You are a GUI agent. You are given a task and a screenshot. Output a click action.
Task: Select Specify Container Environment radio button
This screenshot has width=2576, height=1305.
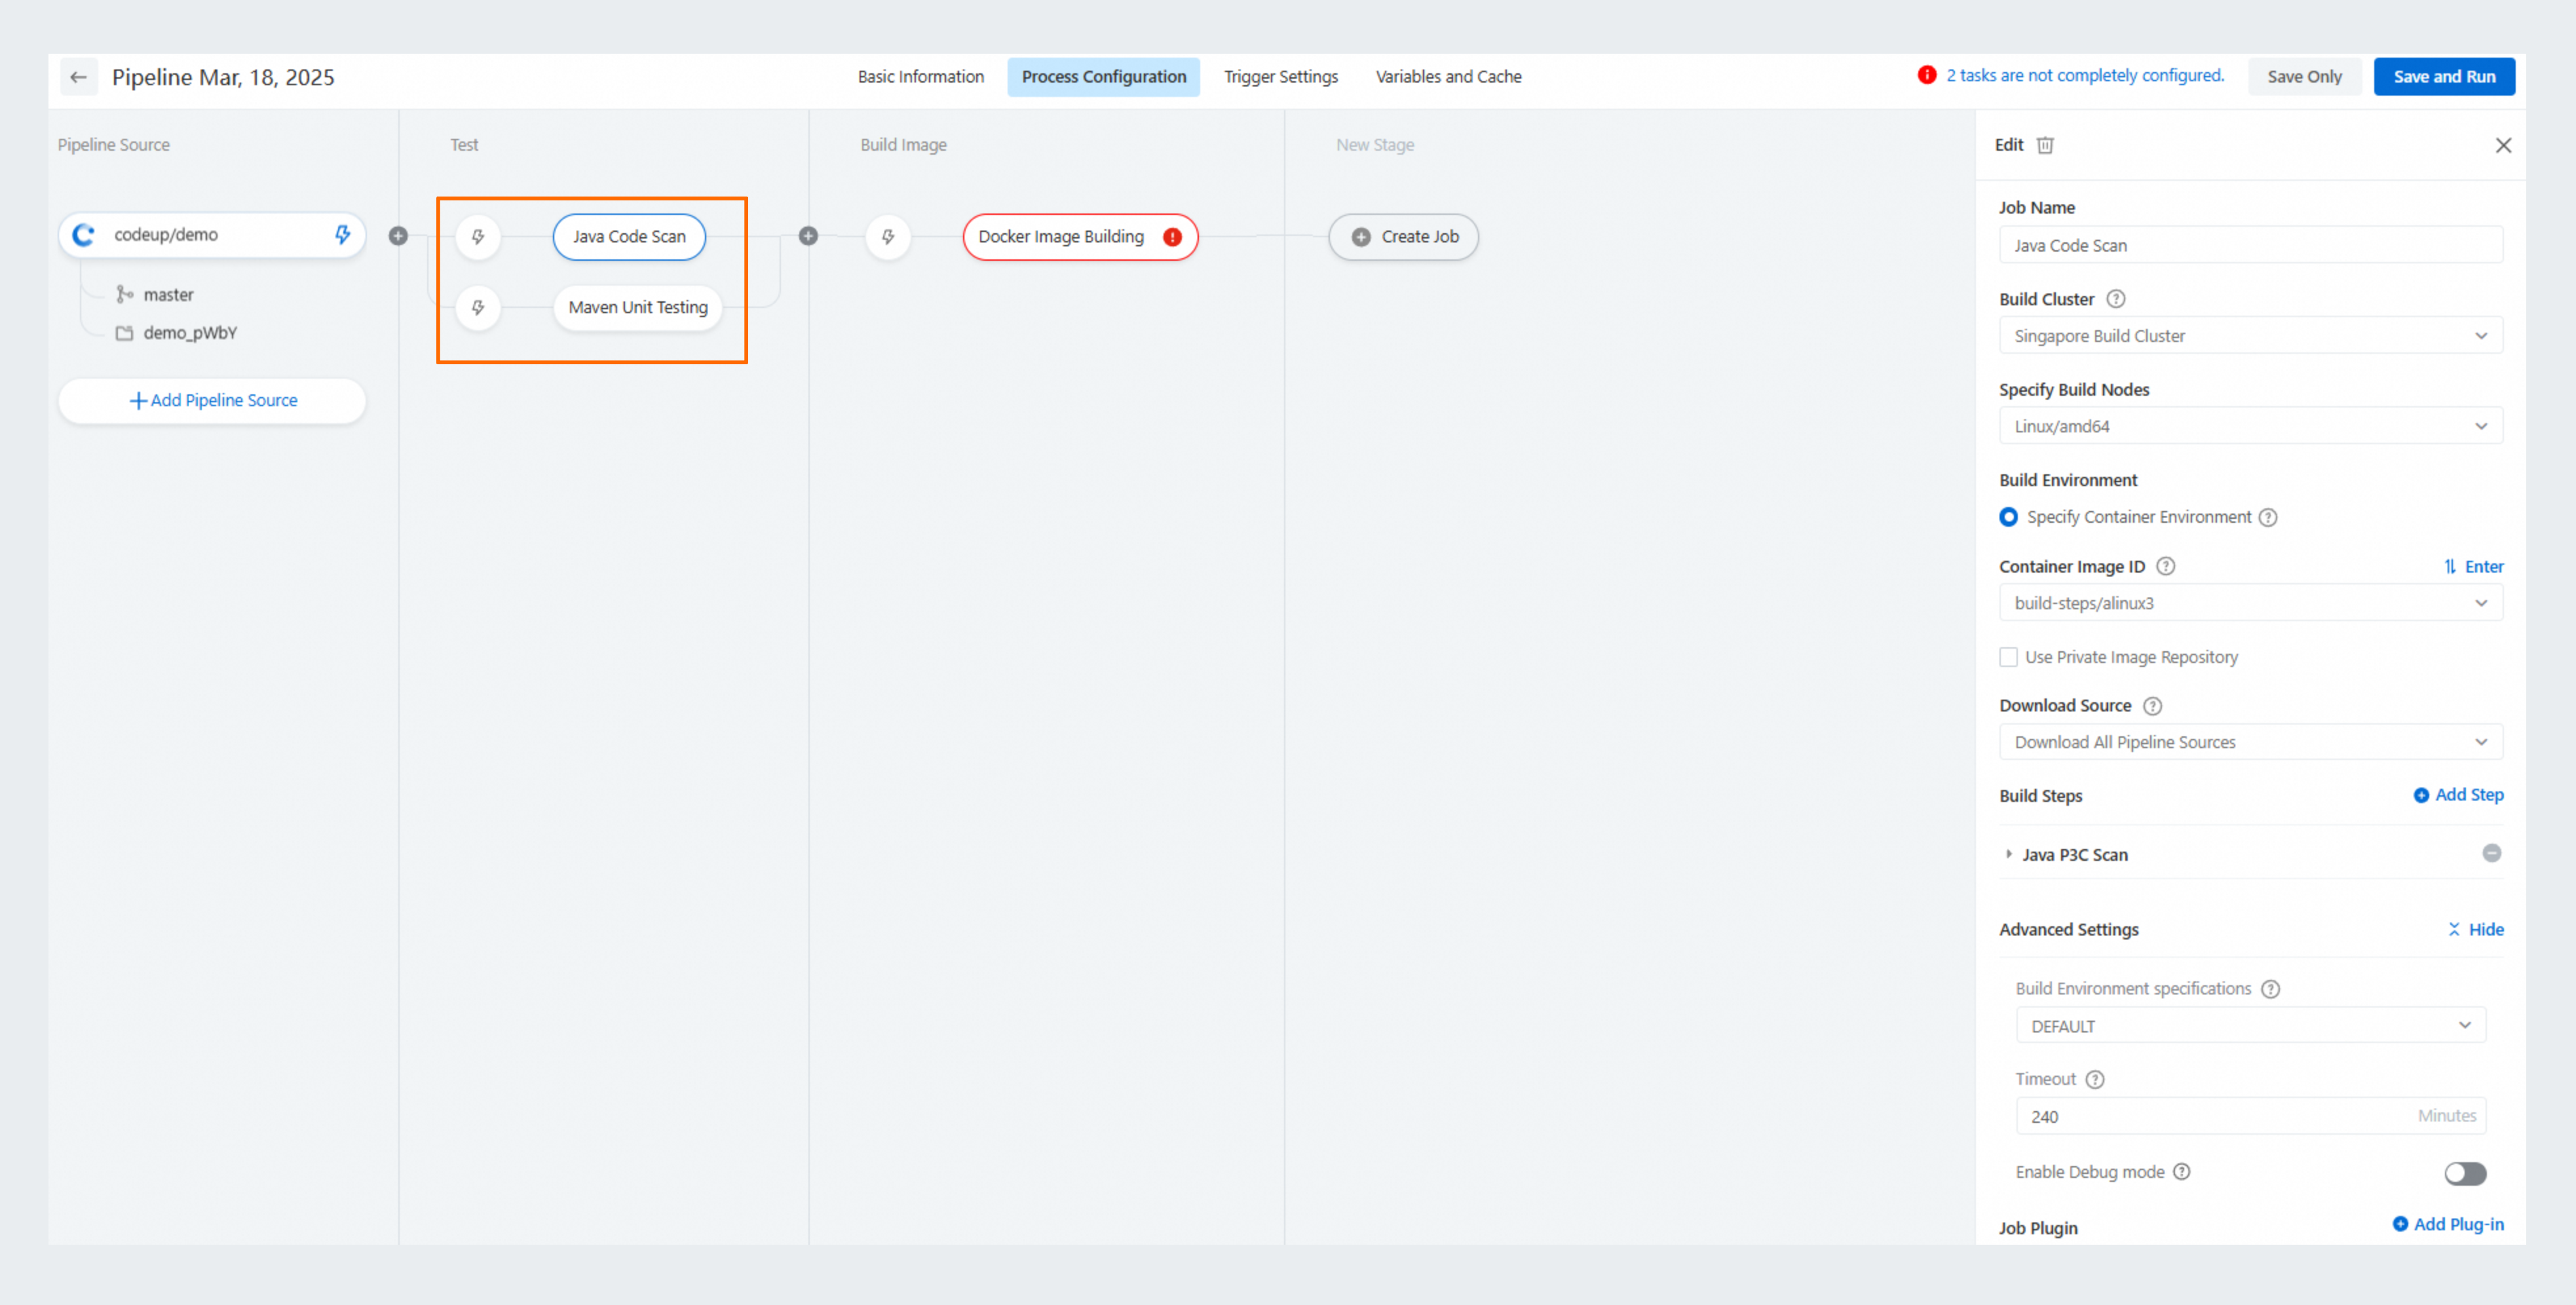click(2008, 517)
